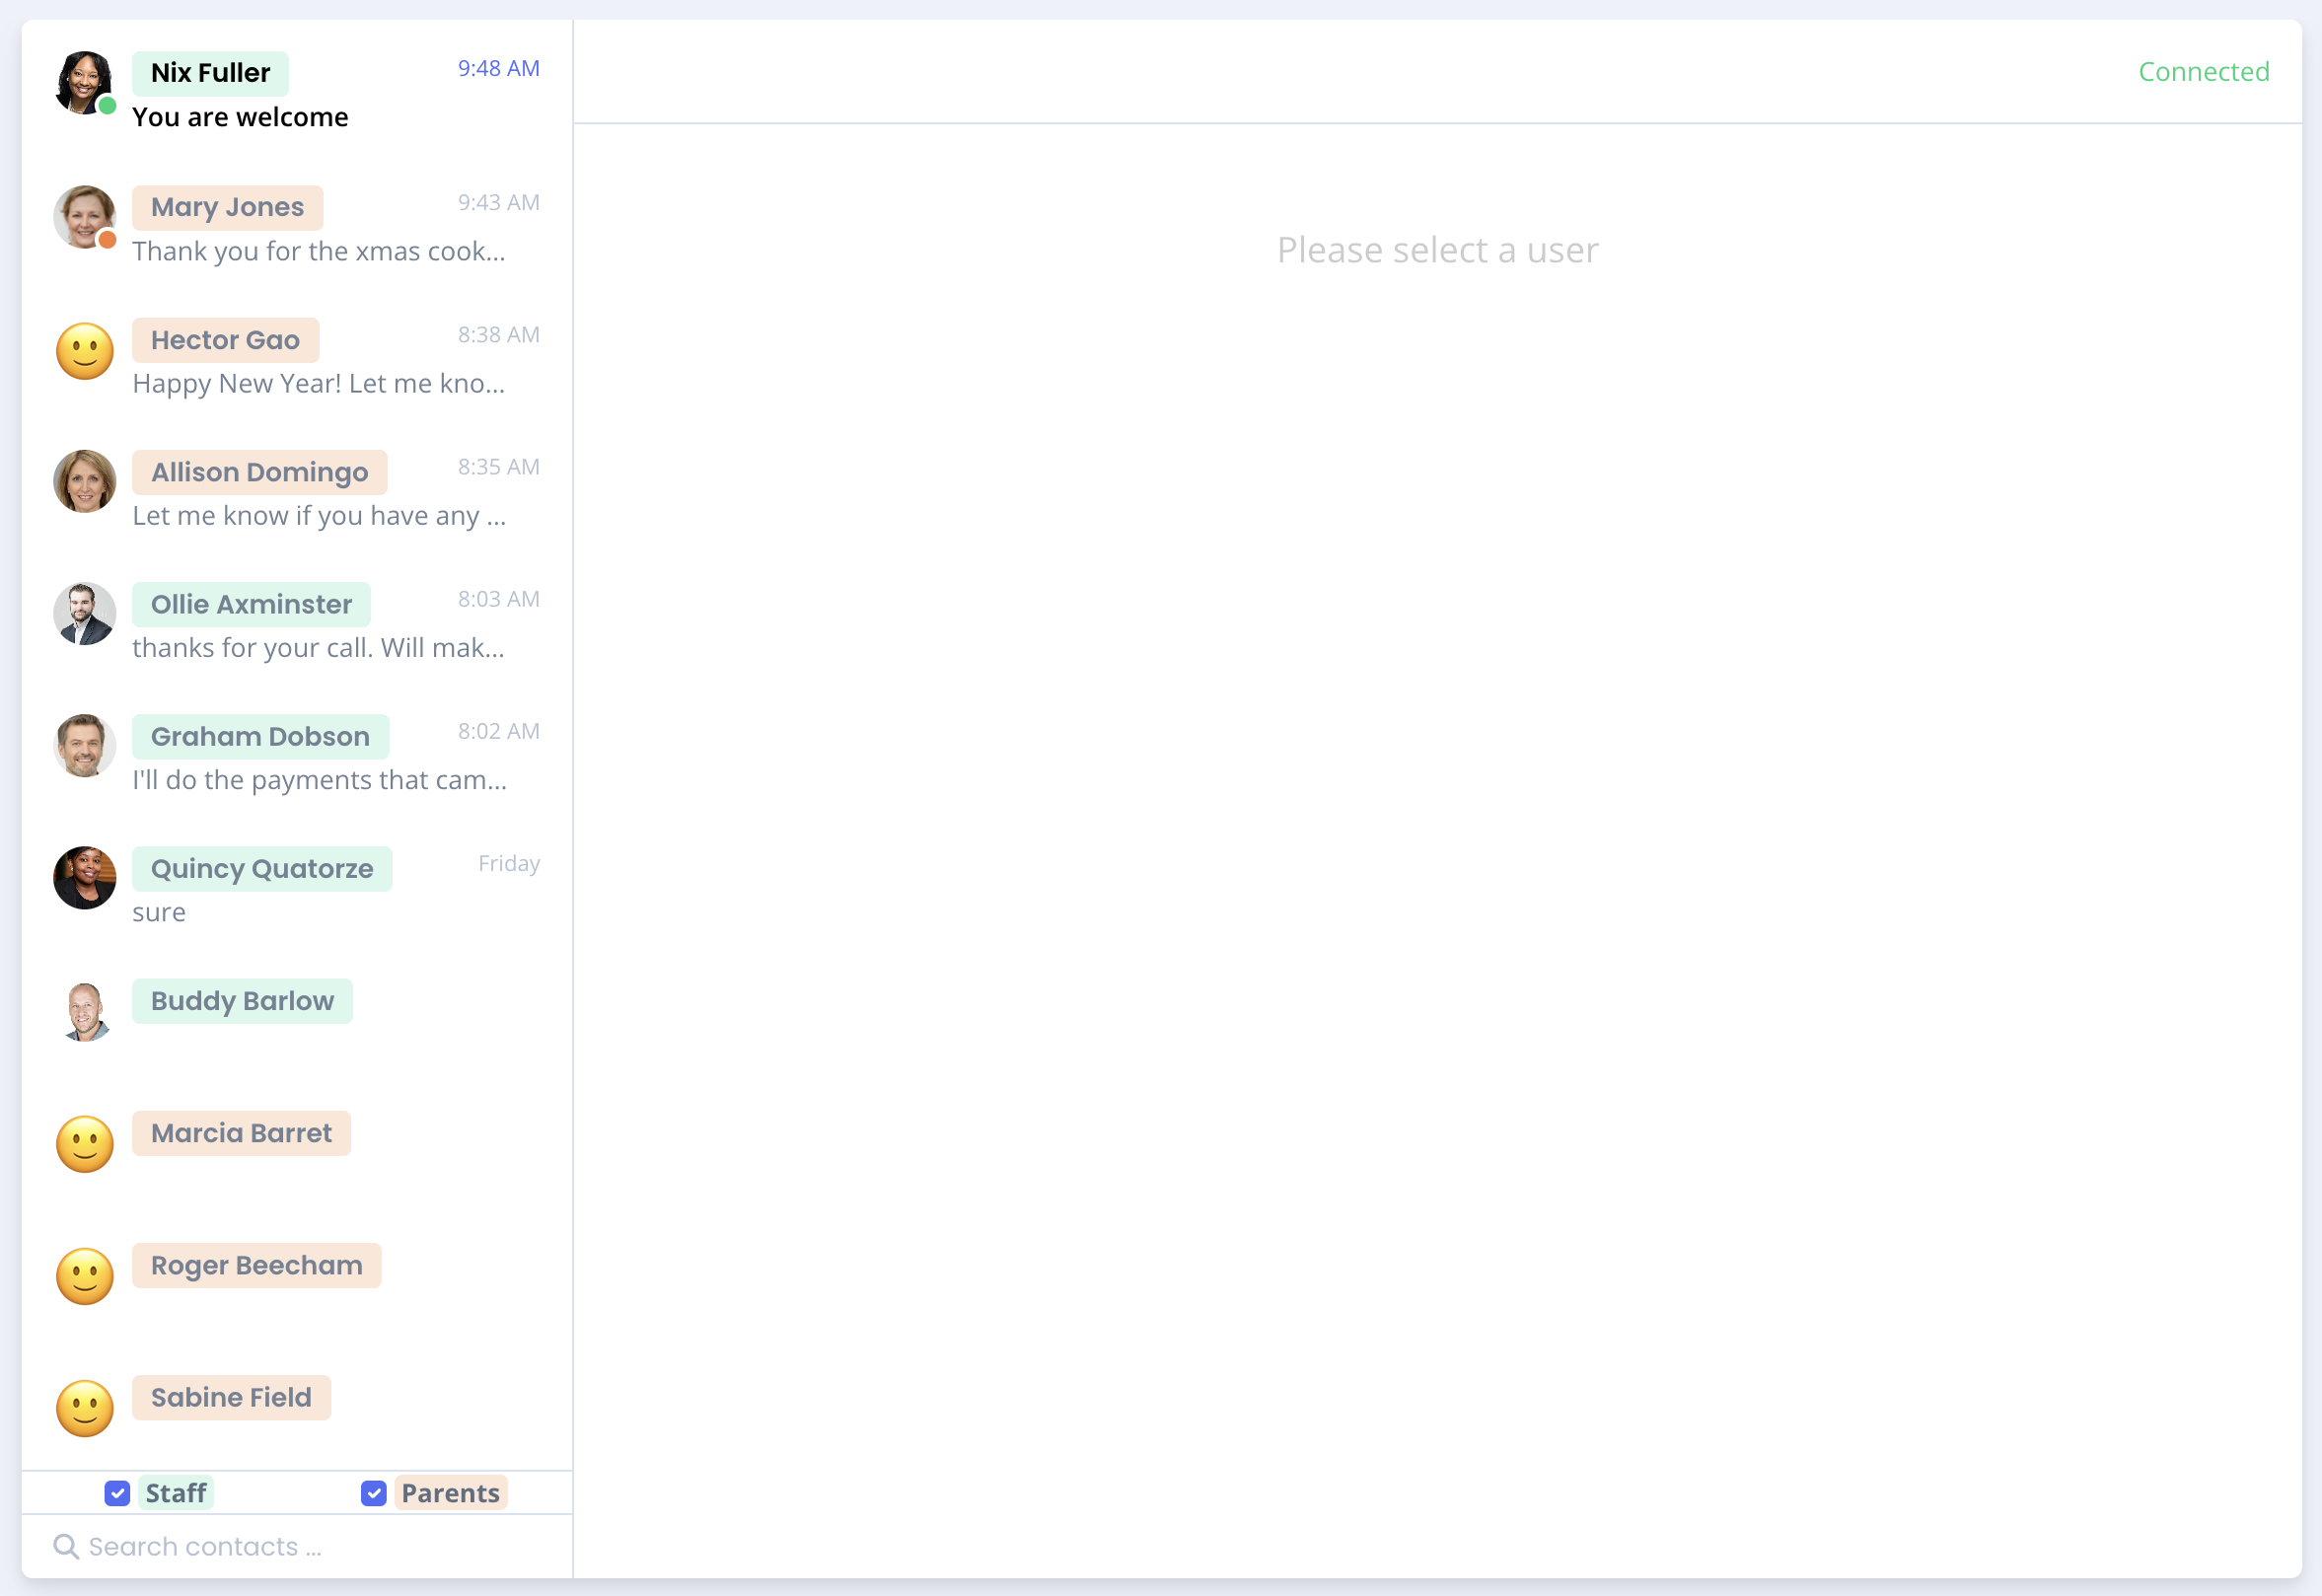2322x1596 pixels.
Task: Click the 9:48 AM timestamp
Action: [498, 68]
